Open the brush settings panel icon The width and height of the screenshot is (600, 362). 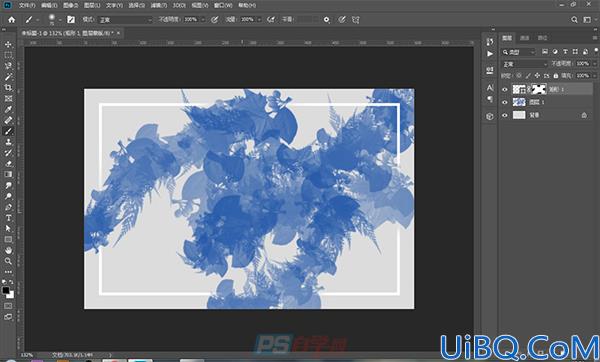point(71,20)
